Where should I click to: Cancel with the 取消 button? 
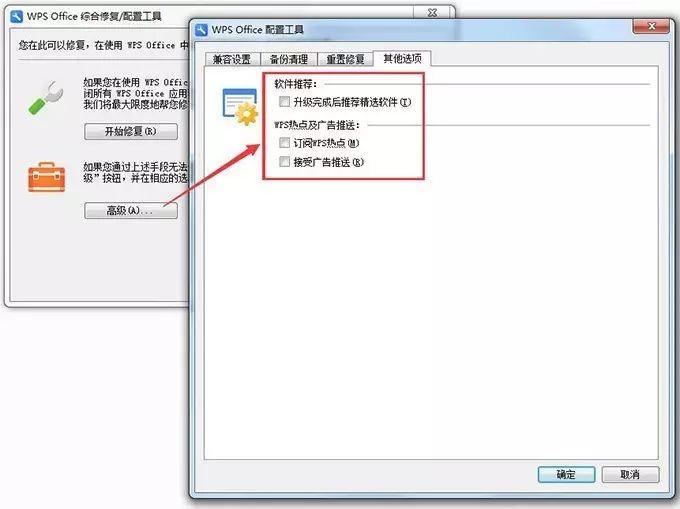coord(630,474)
